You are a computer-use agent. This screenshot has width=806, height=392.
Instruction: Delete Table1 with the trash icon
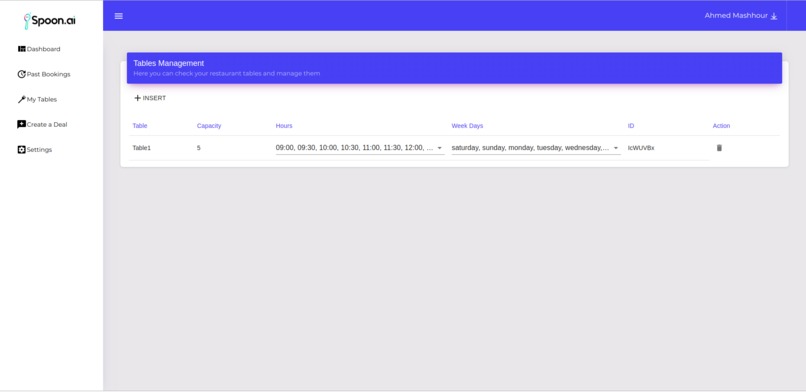click(x=719, y=148)
